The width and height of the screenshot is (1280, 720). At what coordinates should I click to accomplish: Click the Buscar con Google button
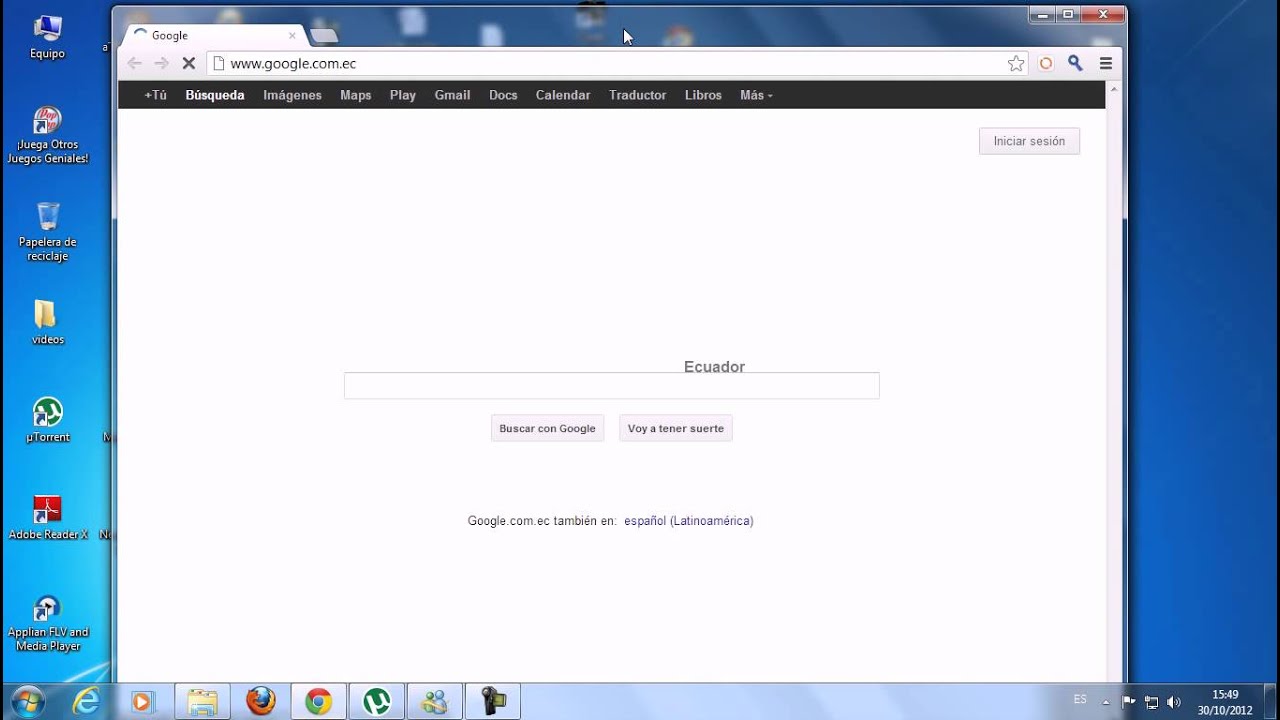tap(547, 428)
